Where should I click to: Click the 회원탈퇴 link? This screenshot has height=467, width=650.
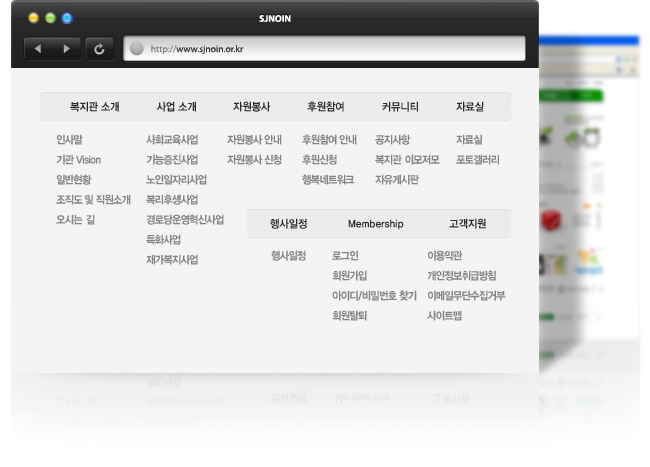pyautogui.click(x=349, y=316)
